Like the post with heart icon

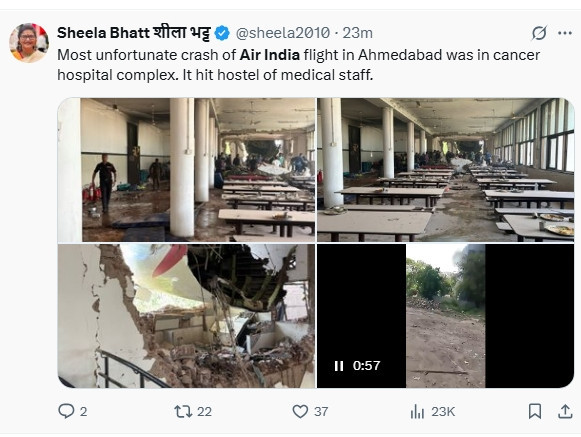pos(300,411)
